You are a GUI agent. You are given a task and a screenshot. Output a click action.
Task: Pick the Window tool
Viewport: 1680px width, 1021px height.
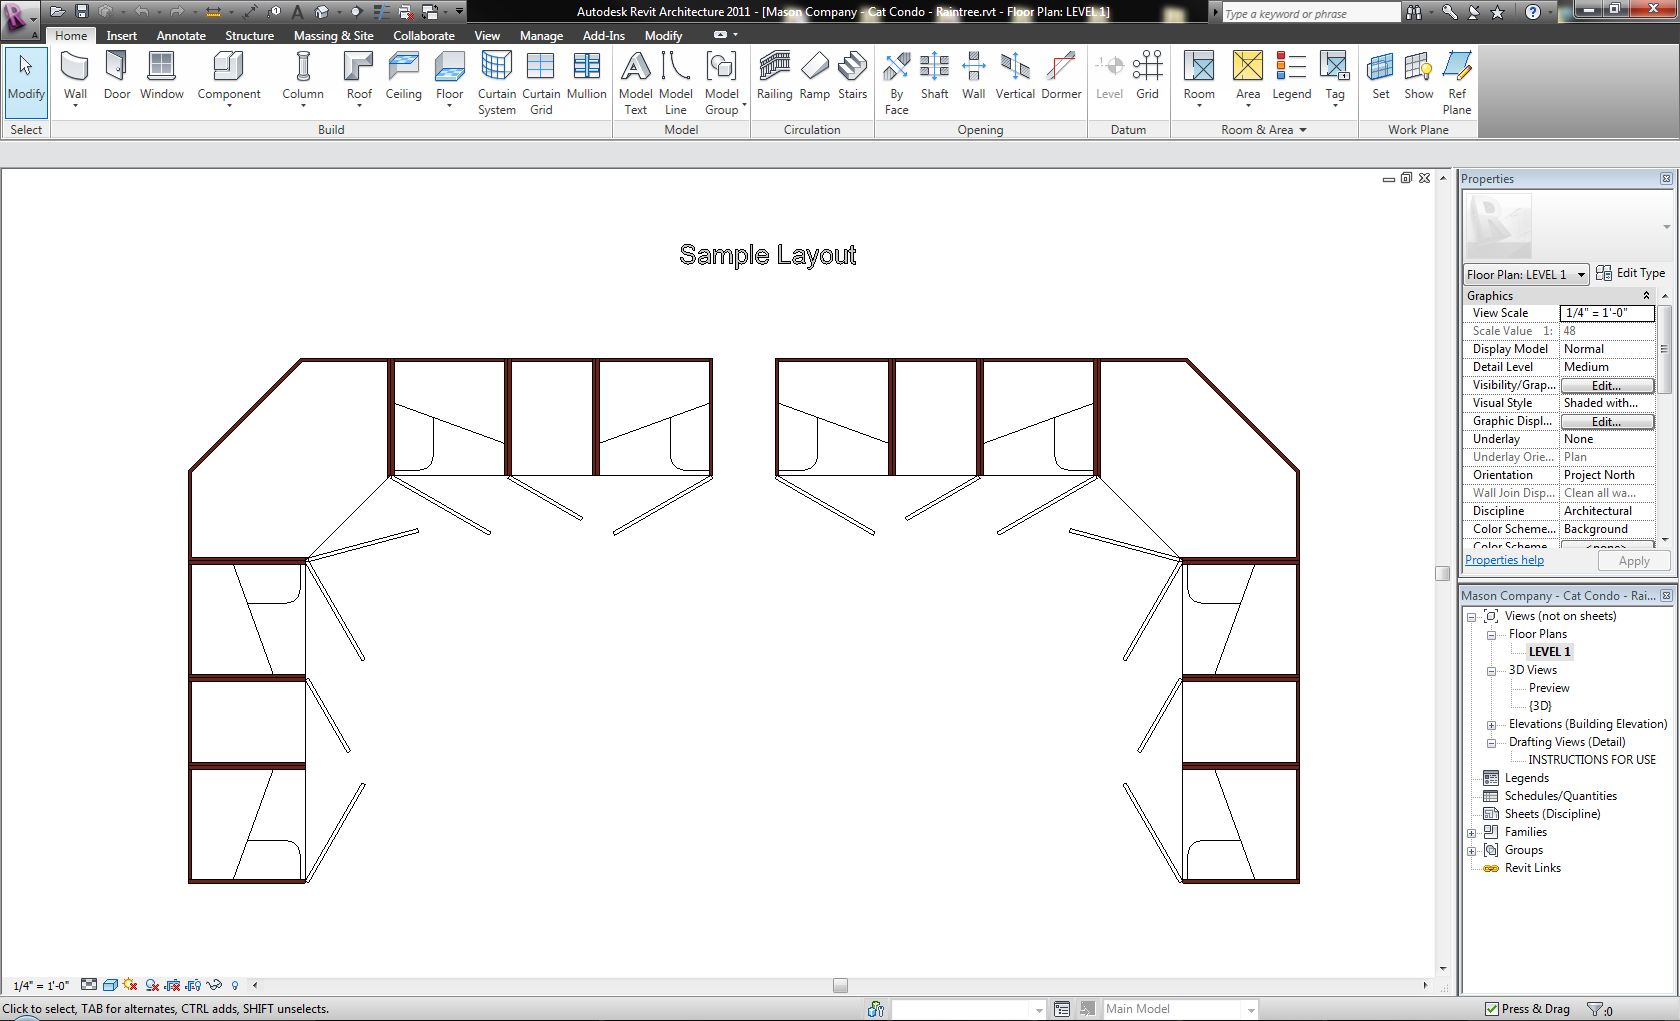[x=162, y=76]
